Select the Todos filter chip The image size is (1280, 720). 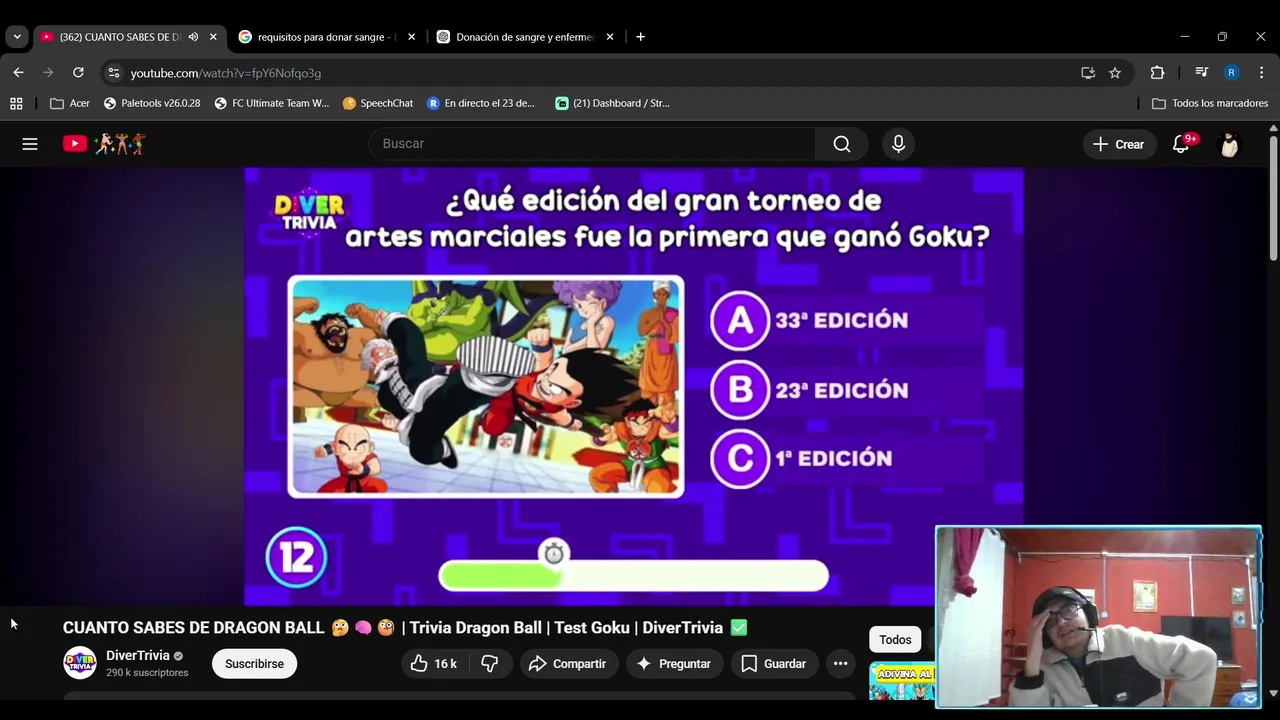point(895,640)
